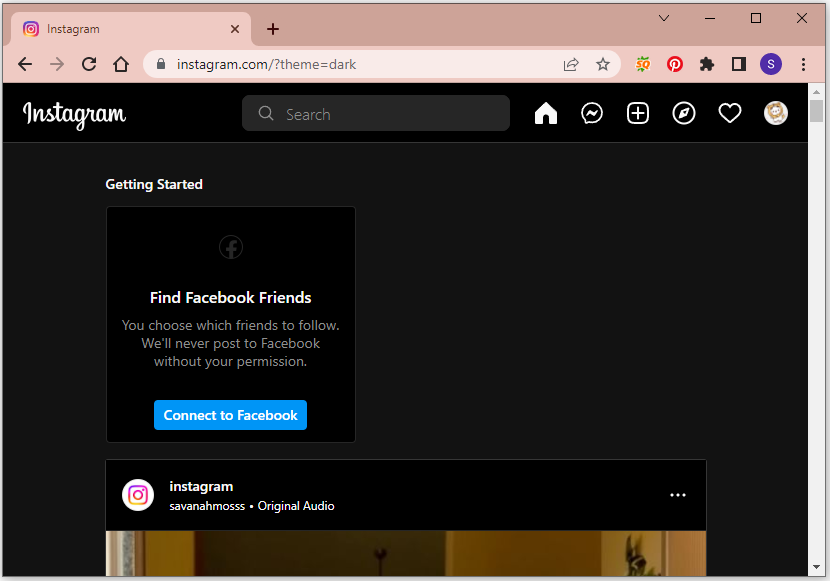Click the Getting Started heading
The image size is (830, 581).
tap(154, 184)
